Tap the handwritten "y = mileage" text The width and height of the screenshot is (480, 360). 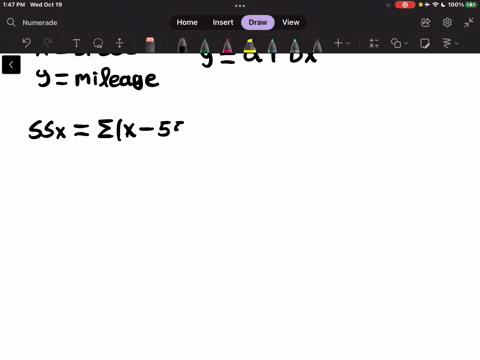97,78
